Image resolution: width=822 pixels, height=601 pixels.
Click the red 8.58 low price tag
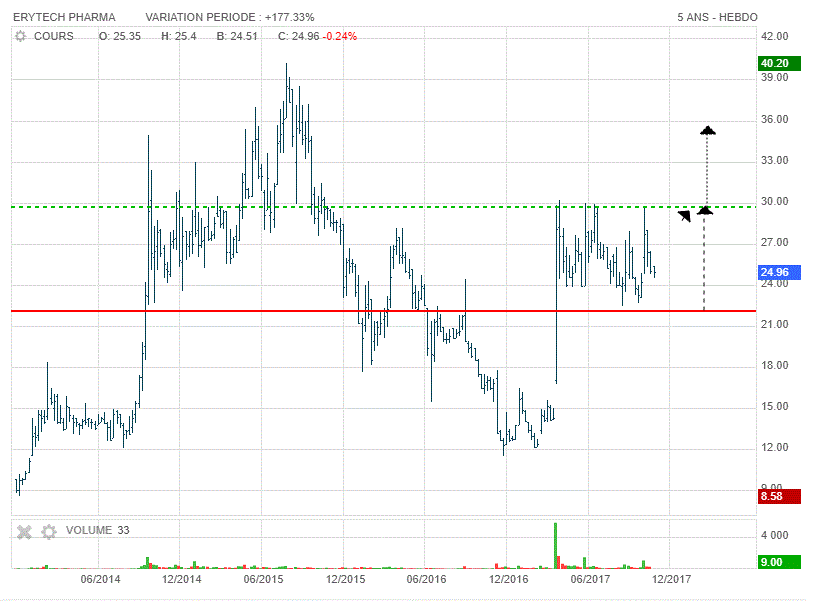coord(779,496)
